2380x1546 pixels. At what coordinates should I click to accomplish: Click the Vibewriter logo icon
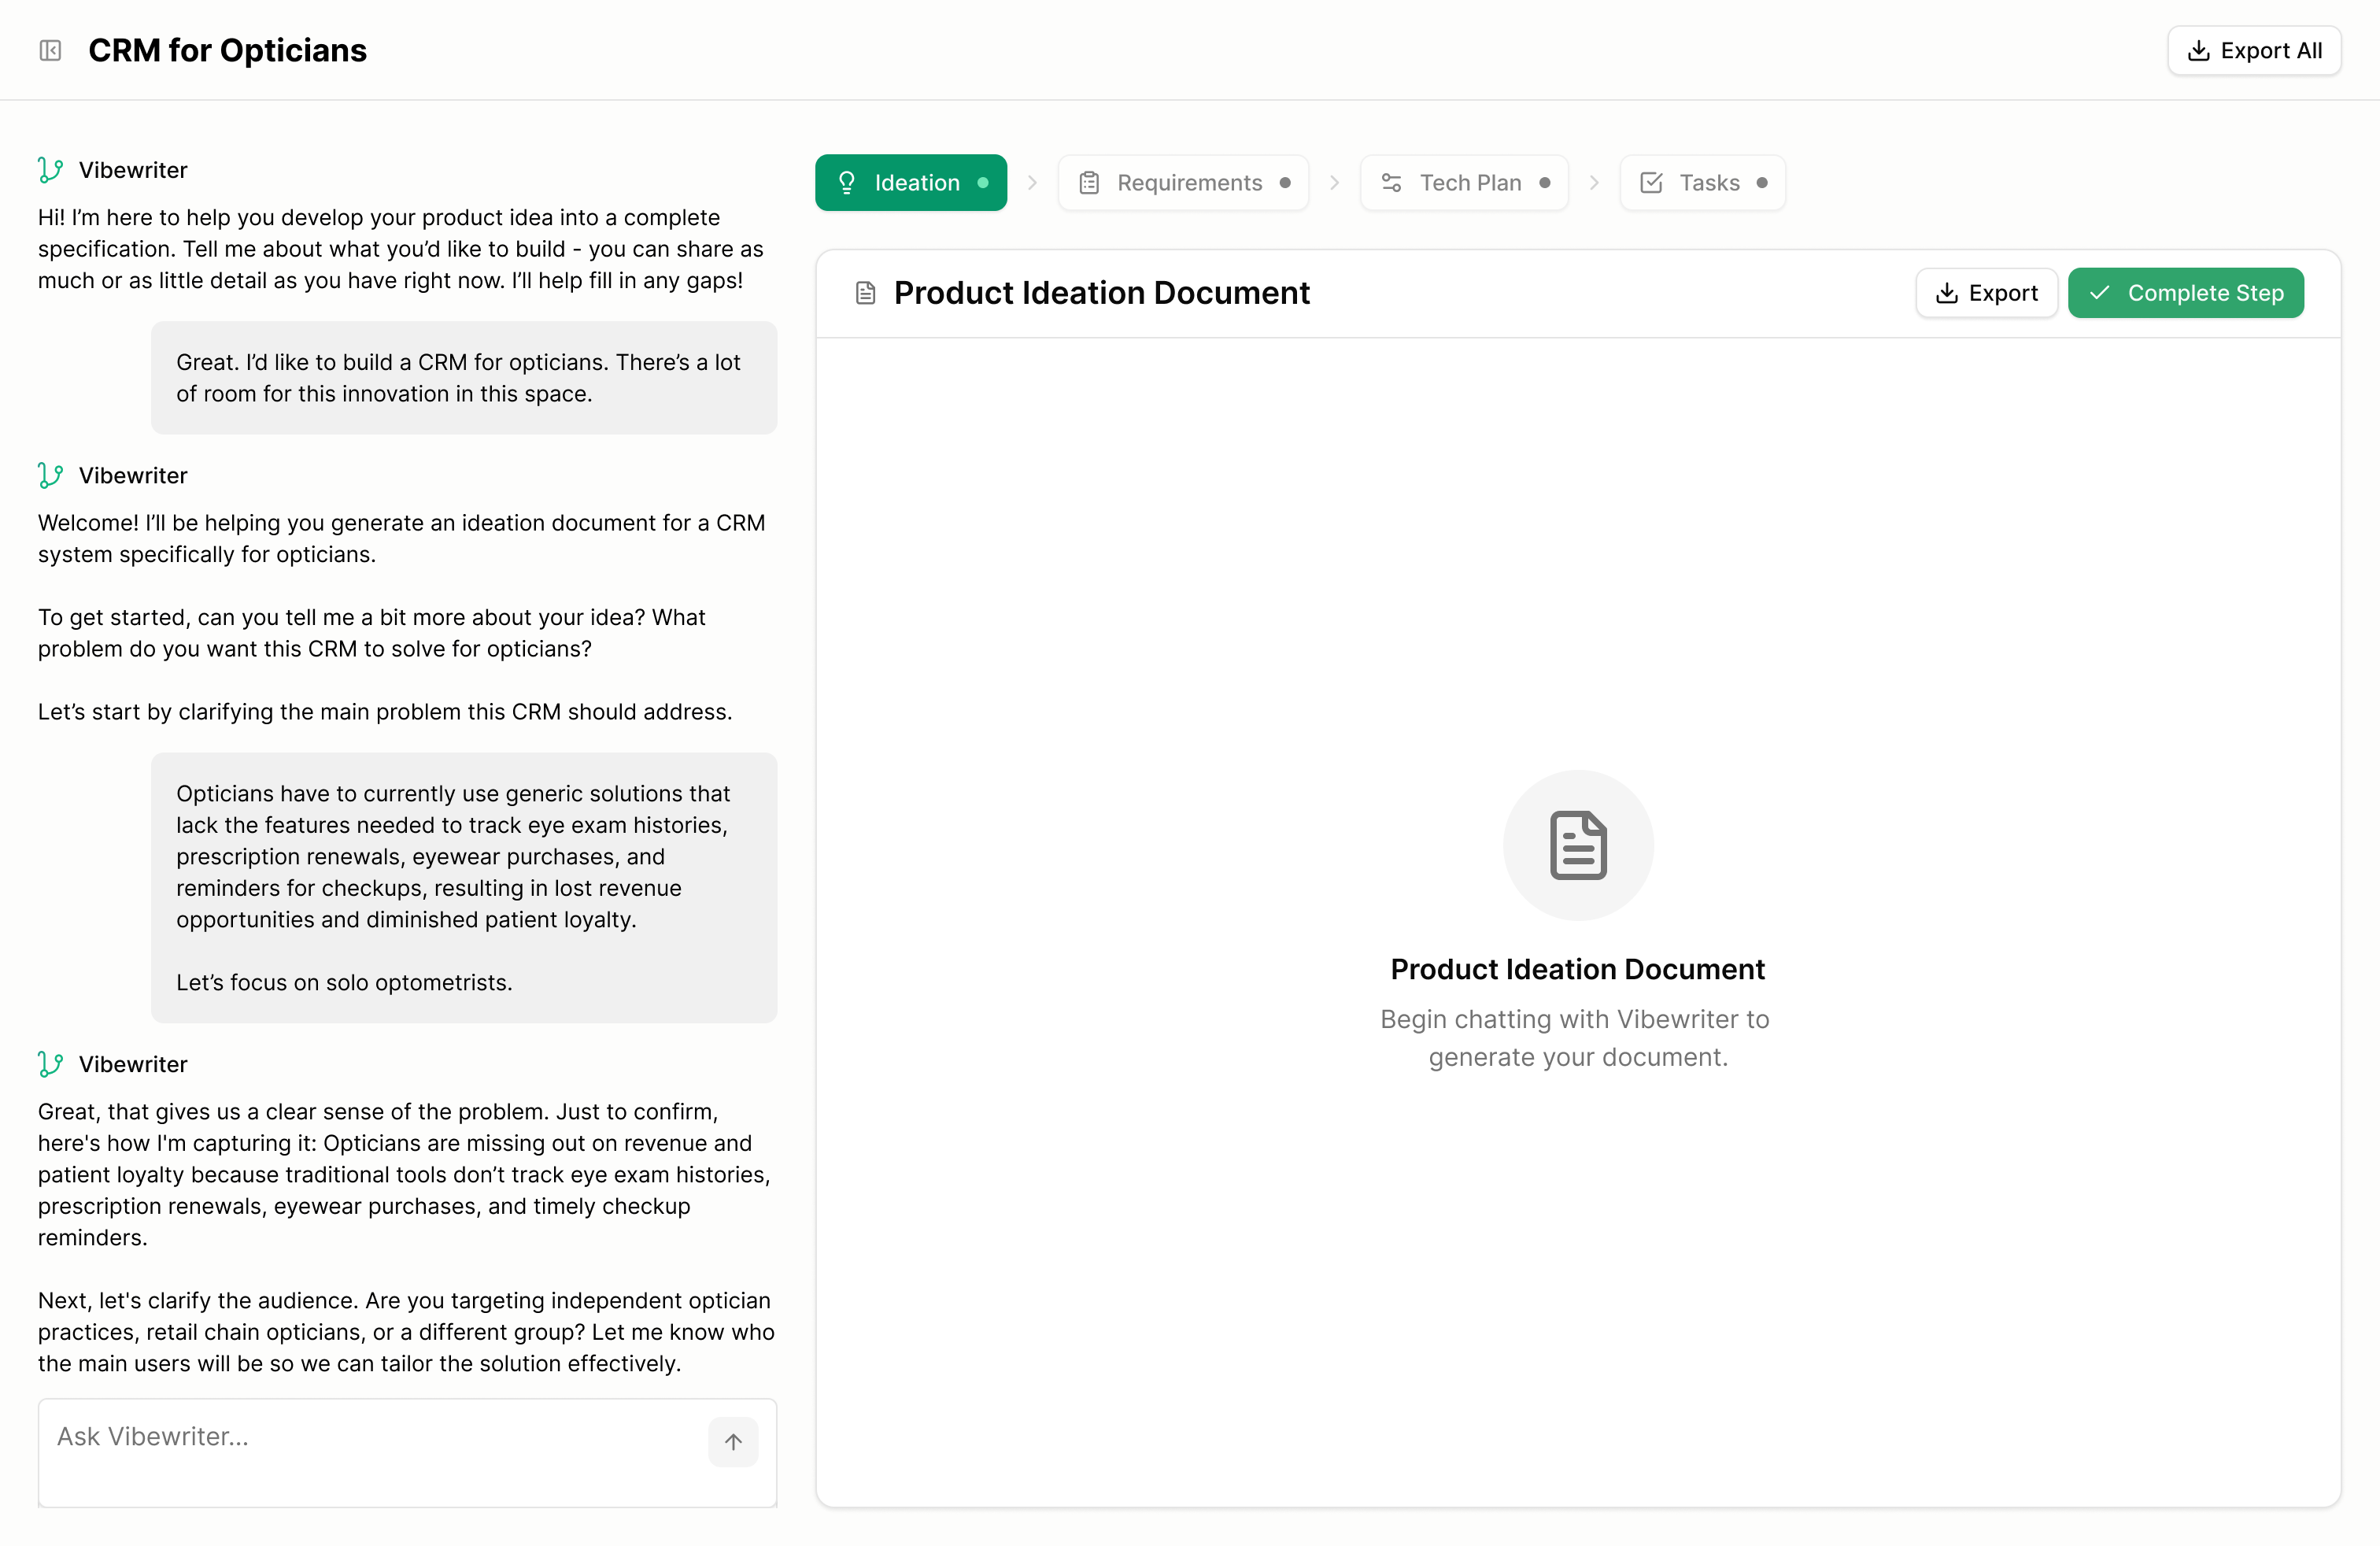pyautogui.click(x=50, y=169)
